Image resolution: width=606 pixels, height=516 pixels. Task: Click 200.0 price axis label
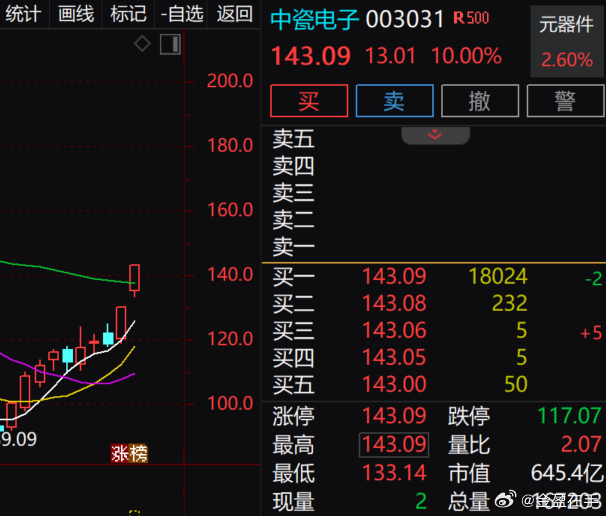(x=230, y=81)
